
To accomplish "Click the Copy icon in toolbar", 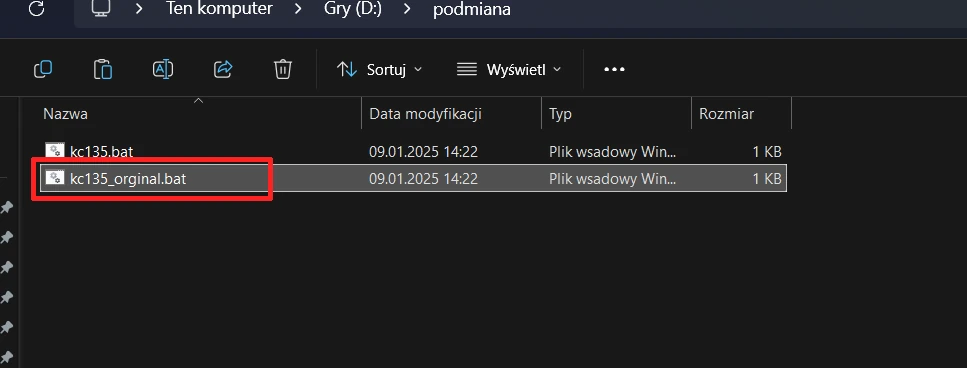I will click(43, 69).
